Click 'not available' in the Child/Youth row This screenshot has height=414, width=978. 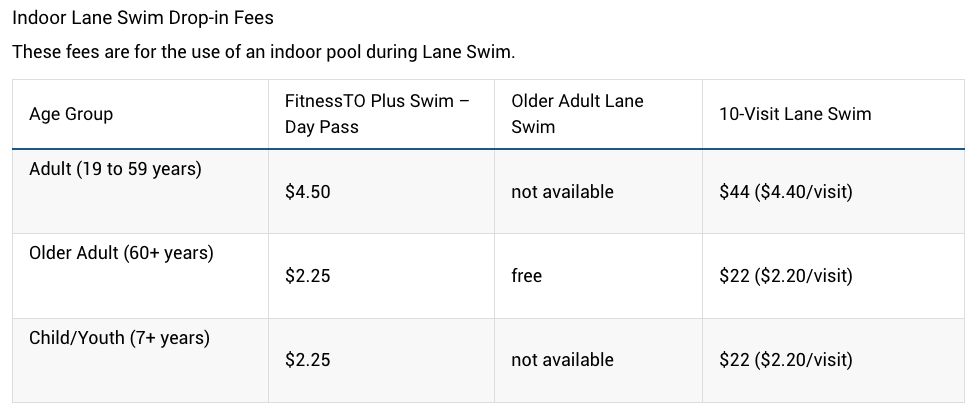[x=563, y=360]
